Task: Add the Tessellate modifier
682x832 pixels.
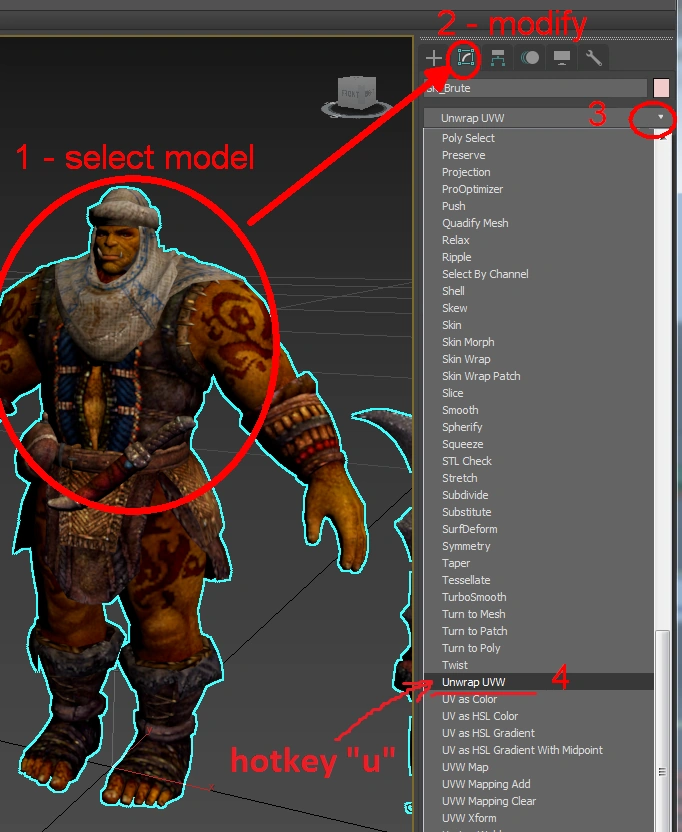Action: coord(466,579)
